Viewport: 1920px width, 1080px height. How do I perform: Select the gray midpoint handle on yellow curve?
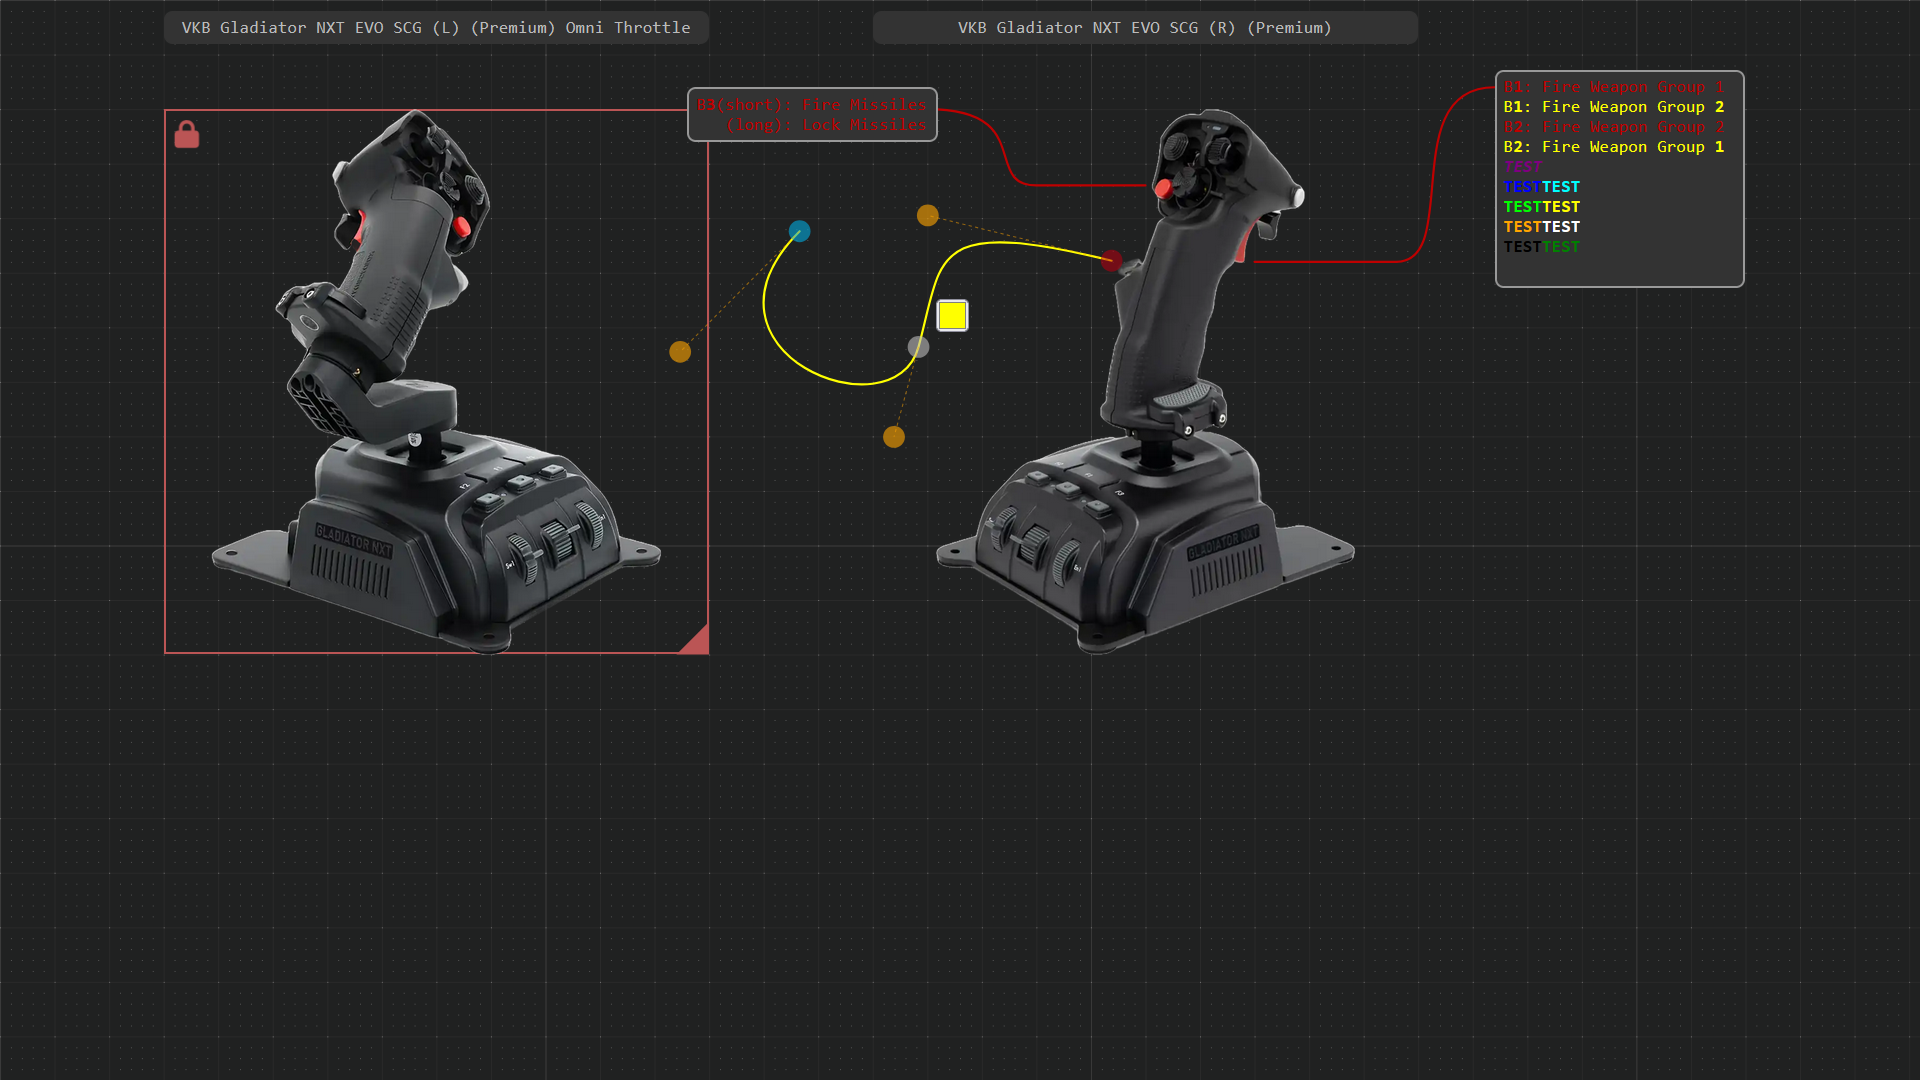(918, 347)
